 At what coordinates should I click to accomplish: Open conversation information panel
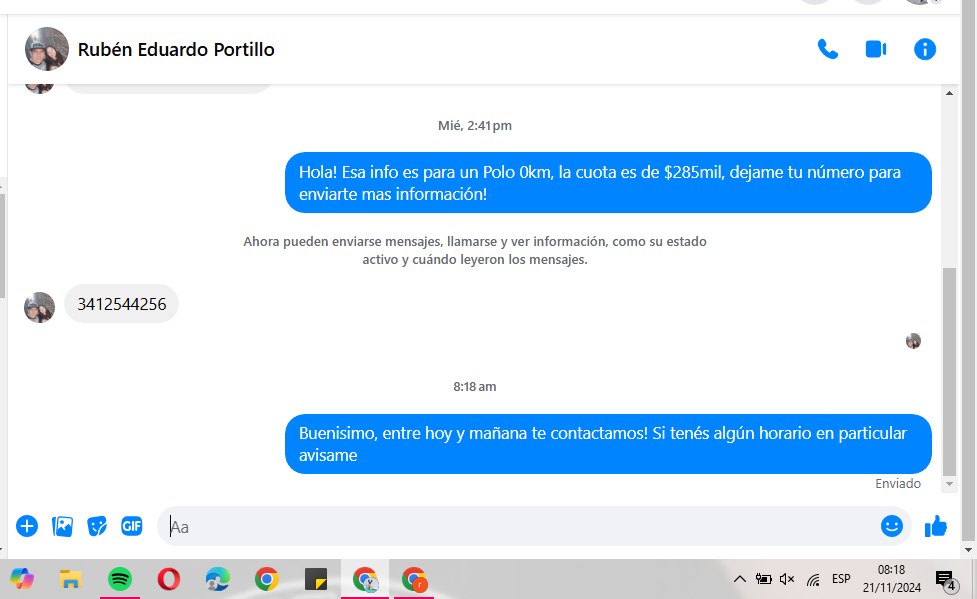pos(925,49)
